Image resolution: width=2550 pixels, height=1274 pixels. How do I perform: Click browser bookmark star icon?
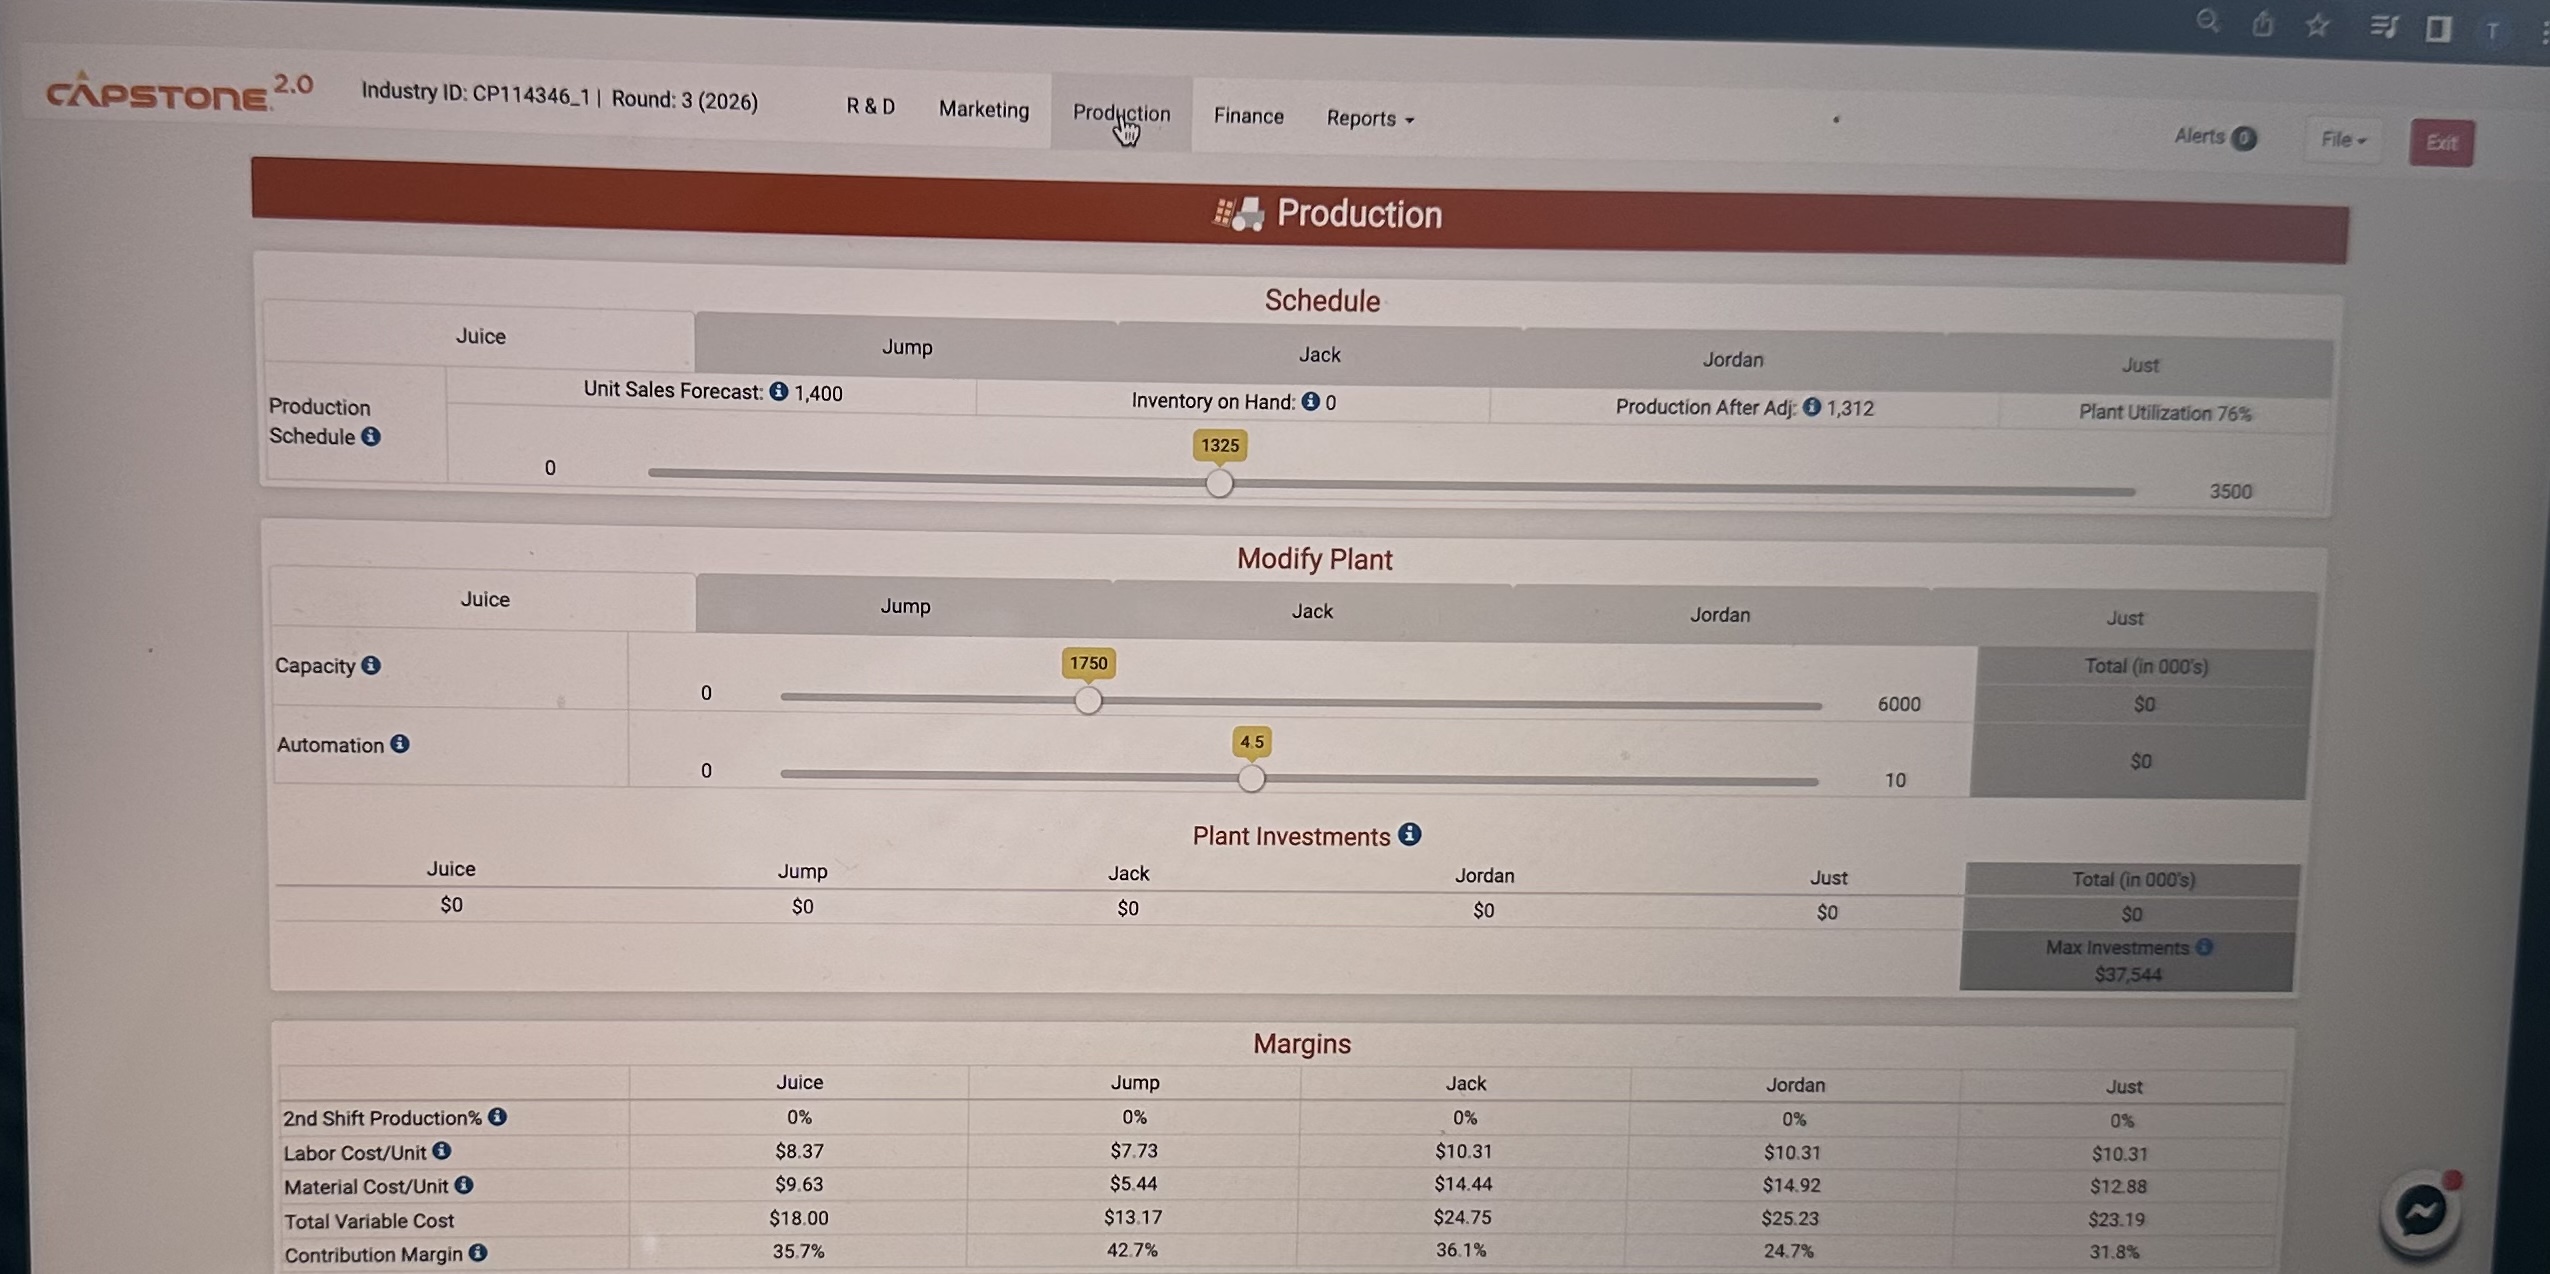2317,26
